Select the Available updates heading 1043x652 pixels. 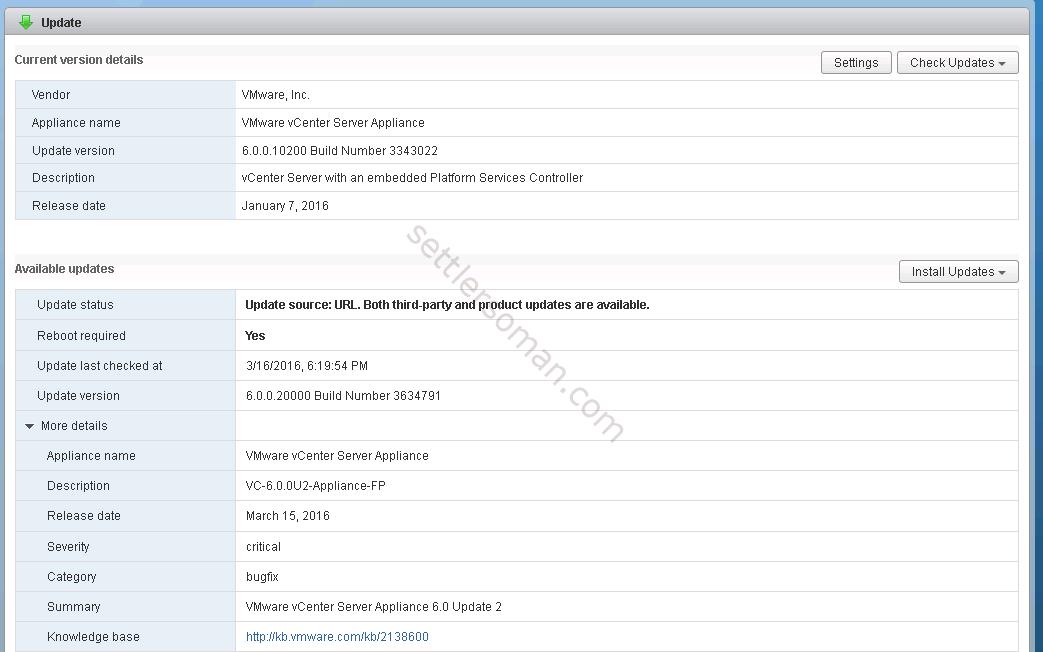[x=65, y=269]
